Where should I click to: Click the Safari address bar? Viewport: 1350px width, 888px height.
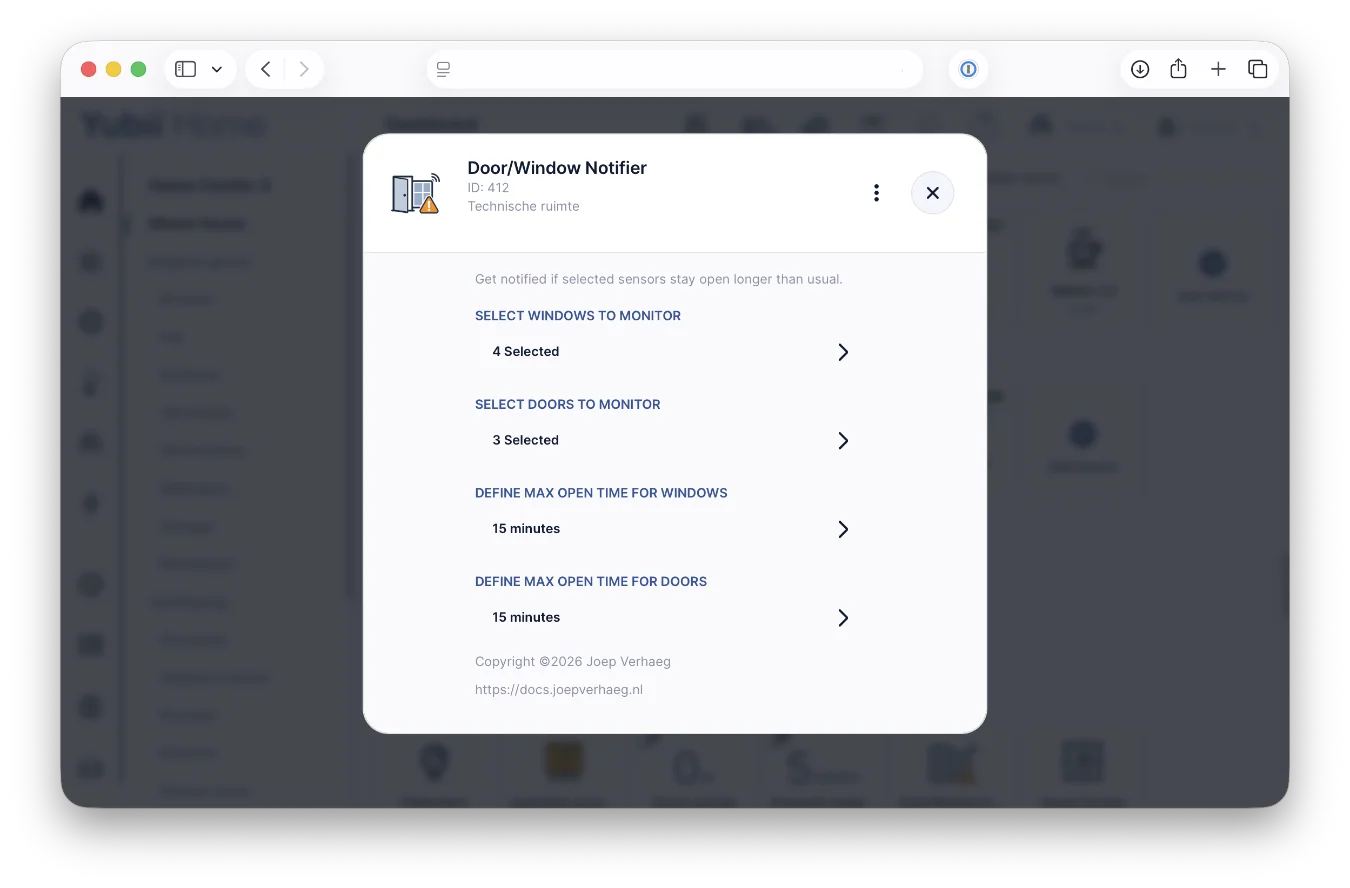tap(675, 69)
